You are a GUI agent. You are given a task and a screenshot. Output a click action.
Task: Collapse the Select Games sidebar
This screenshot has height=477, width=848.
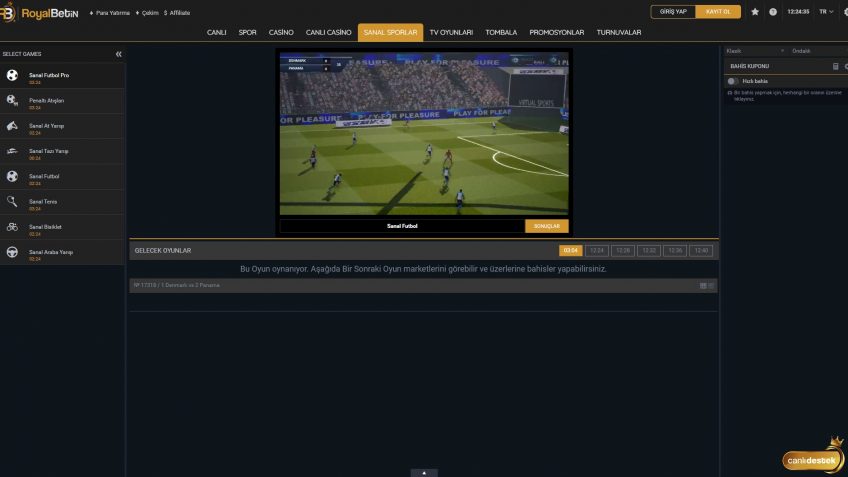pos(118,54)
